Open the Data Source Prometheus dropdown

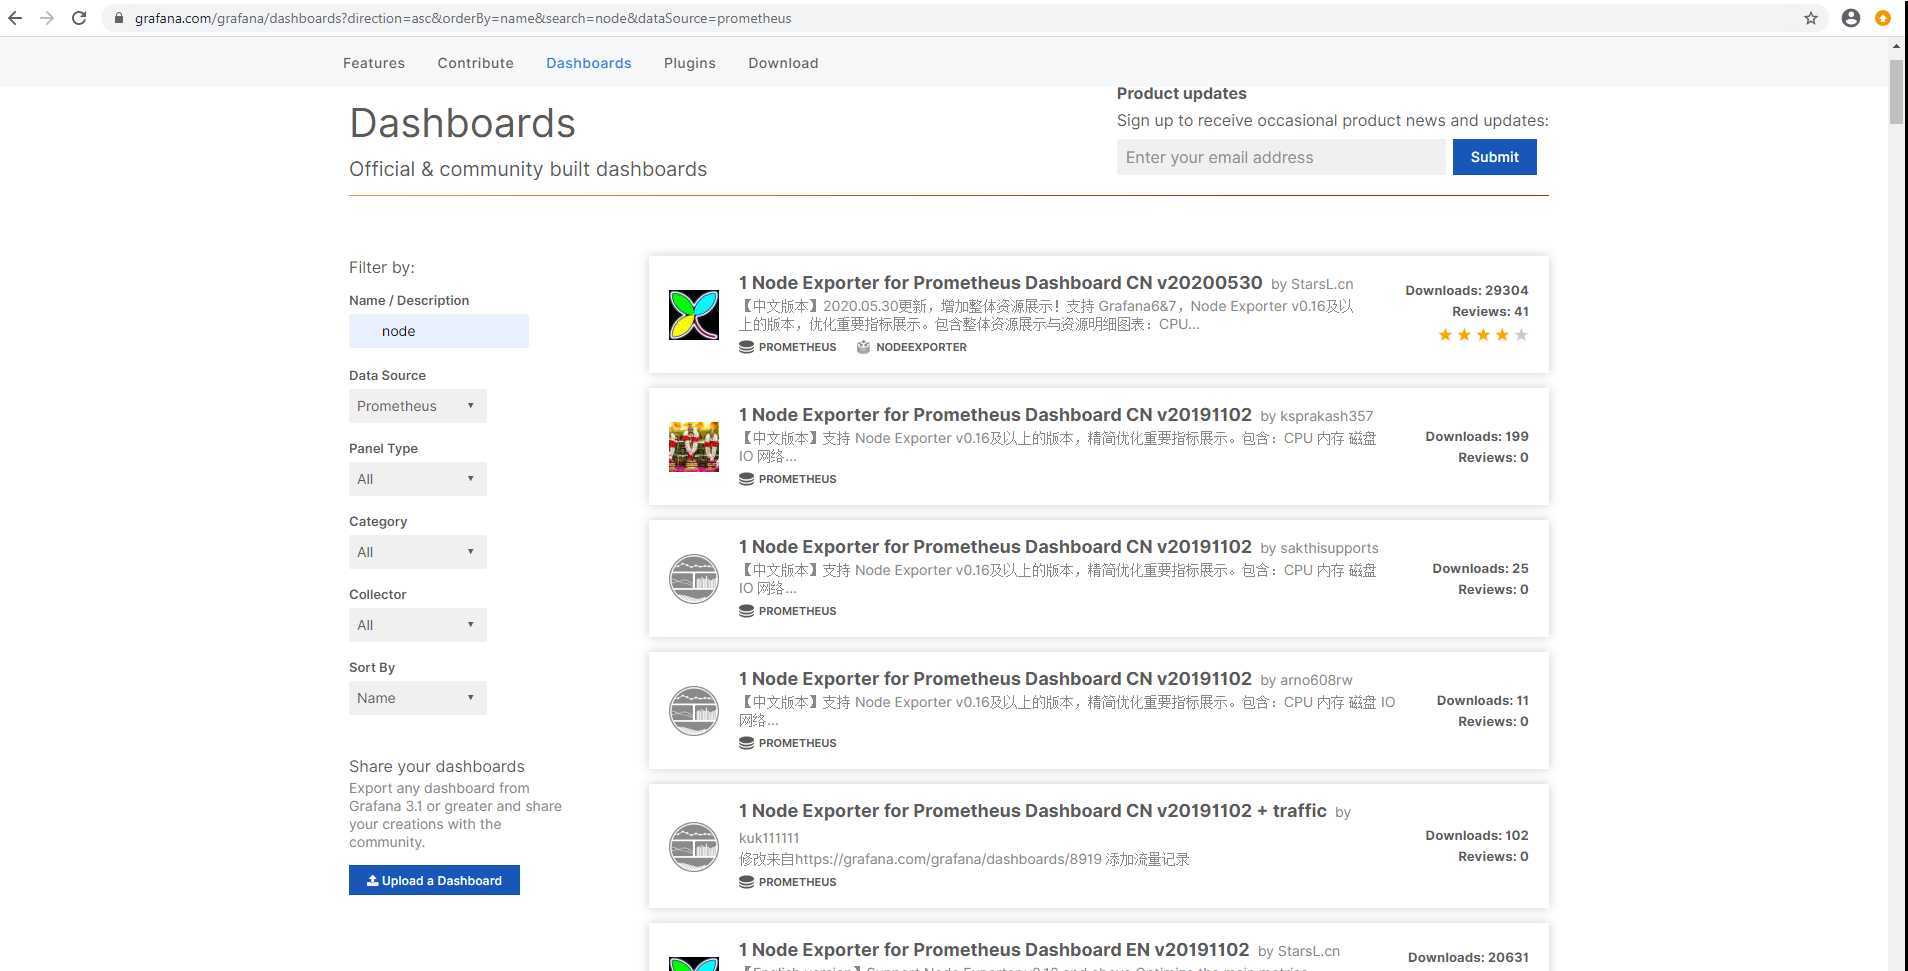pyautogui.click(x=417, y=406)
